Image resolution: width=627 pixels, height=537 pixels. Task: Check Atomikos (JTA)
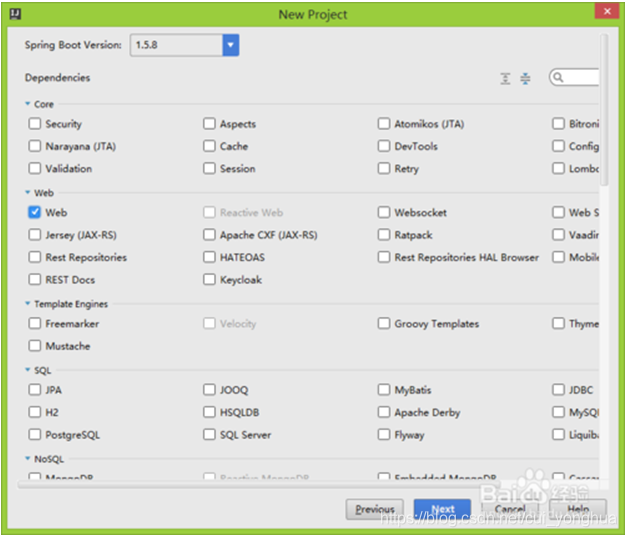384,124
